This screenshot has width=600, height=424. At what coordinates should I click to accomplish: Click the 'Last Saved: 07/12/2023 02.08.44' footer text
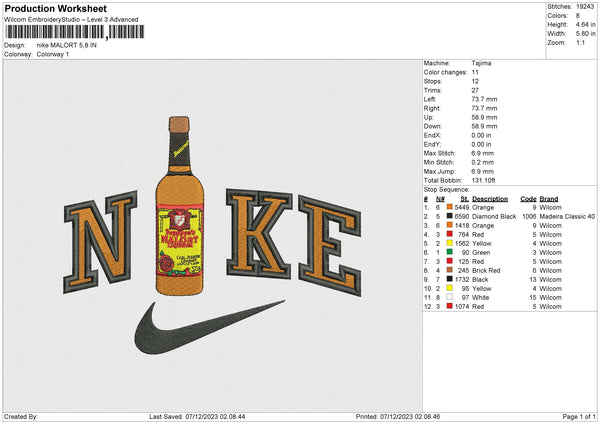point(197,416)
